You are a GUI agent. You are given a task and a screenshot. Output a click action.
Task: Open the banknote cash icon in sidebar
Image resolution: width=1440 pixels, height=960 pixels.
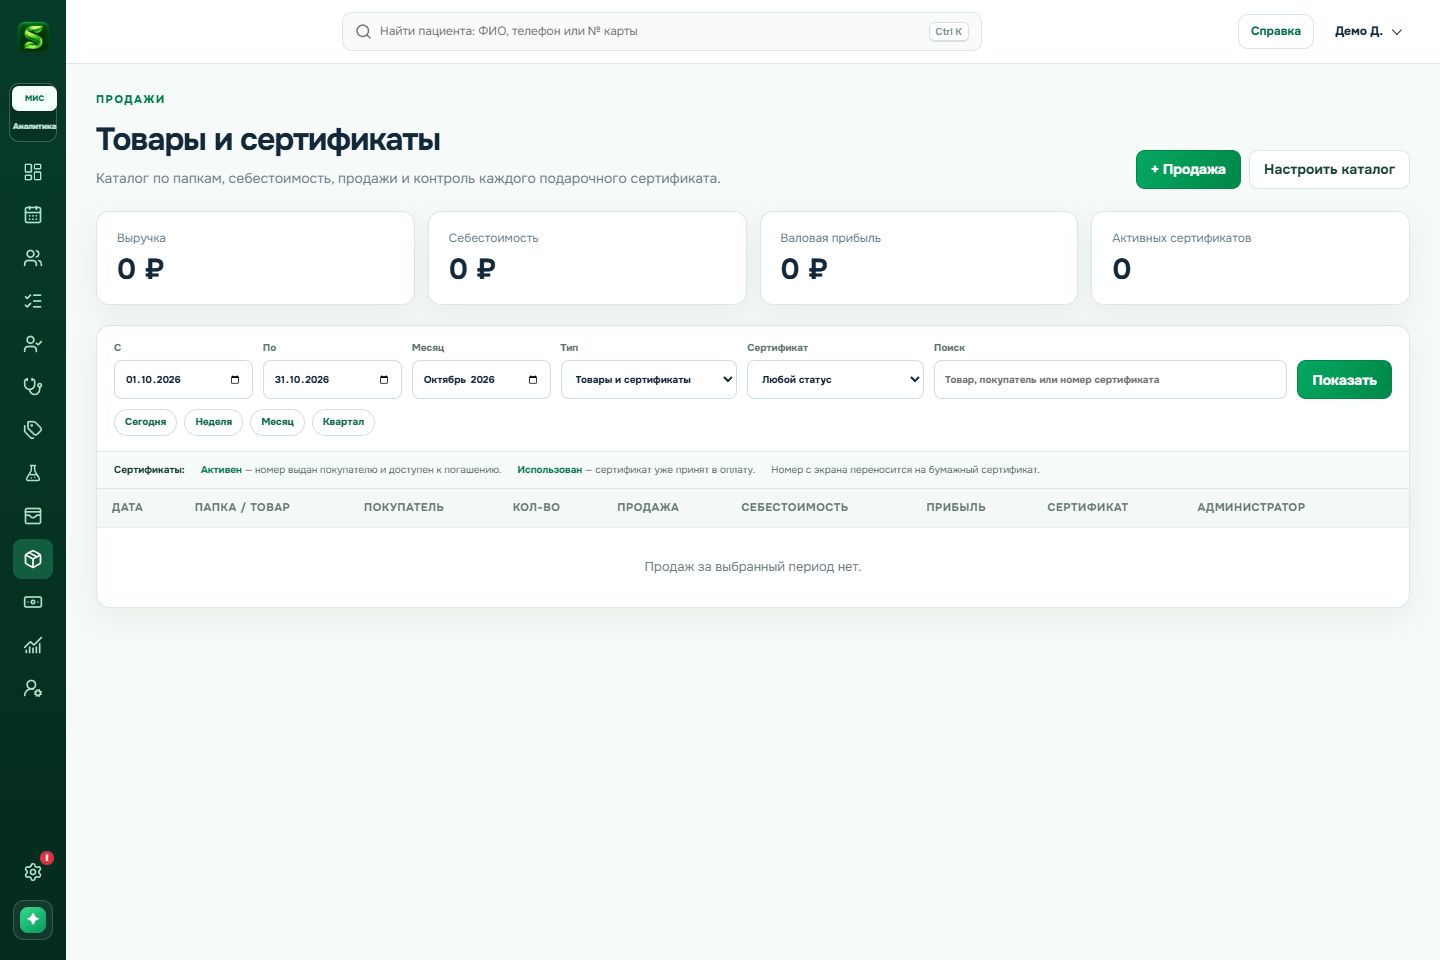(x=33, y=602)
